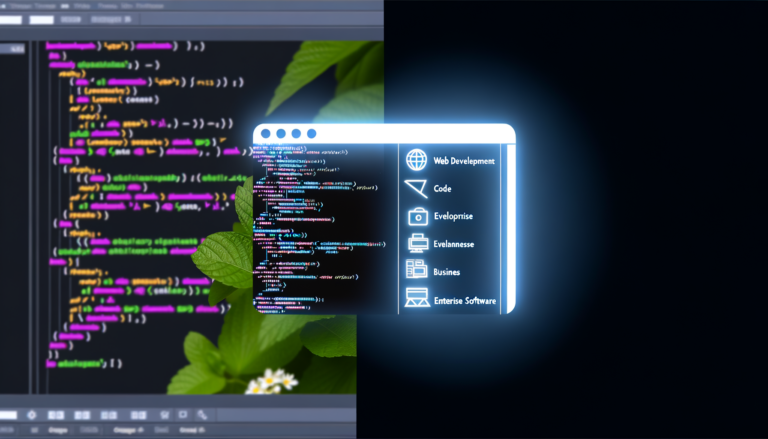This screenshot has height=439, width=768.
Task: Click the white input field in editor bottom toolbar
Action: click(9, 415)
